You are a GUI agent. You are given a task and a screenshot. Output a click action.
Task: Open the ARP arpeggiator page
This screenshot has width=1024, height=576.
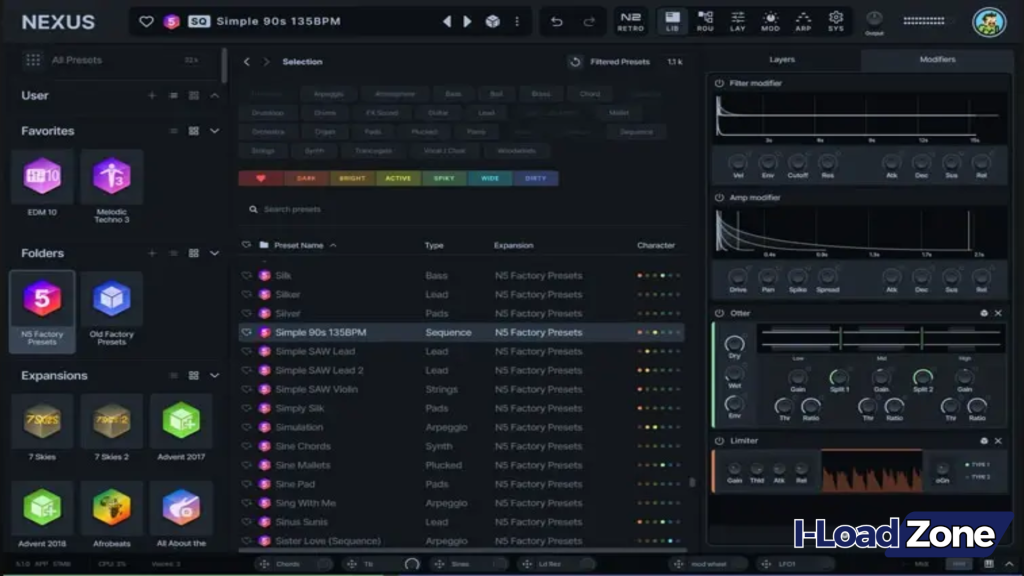[802, 21]
